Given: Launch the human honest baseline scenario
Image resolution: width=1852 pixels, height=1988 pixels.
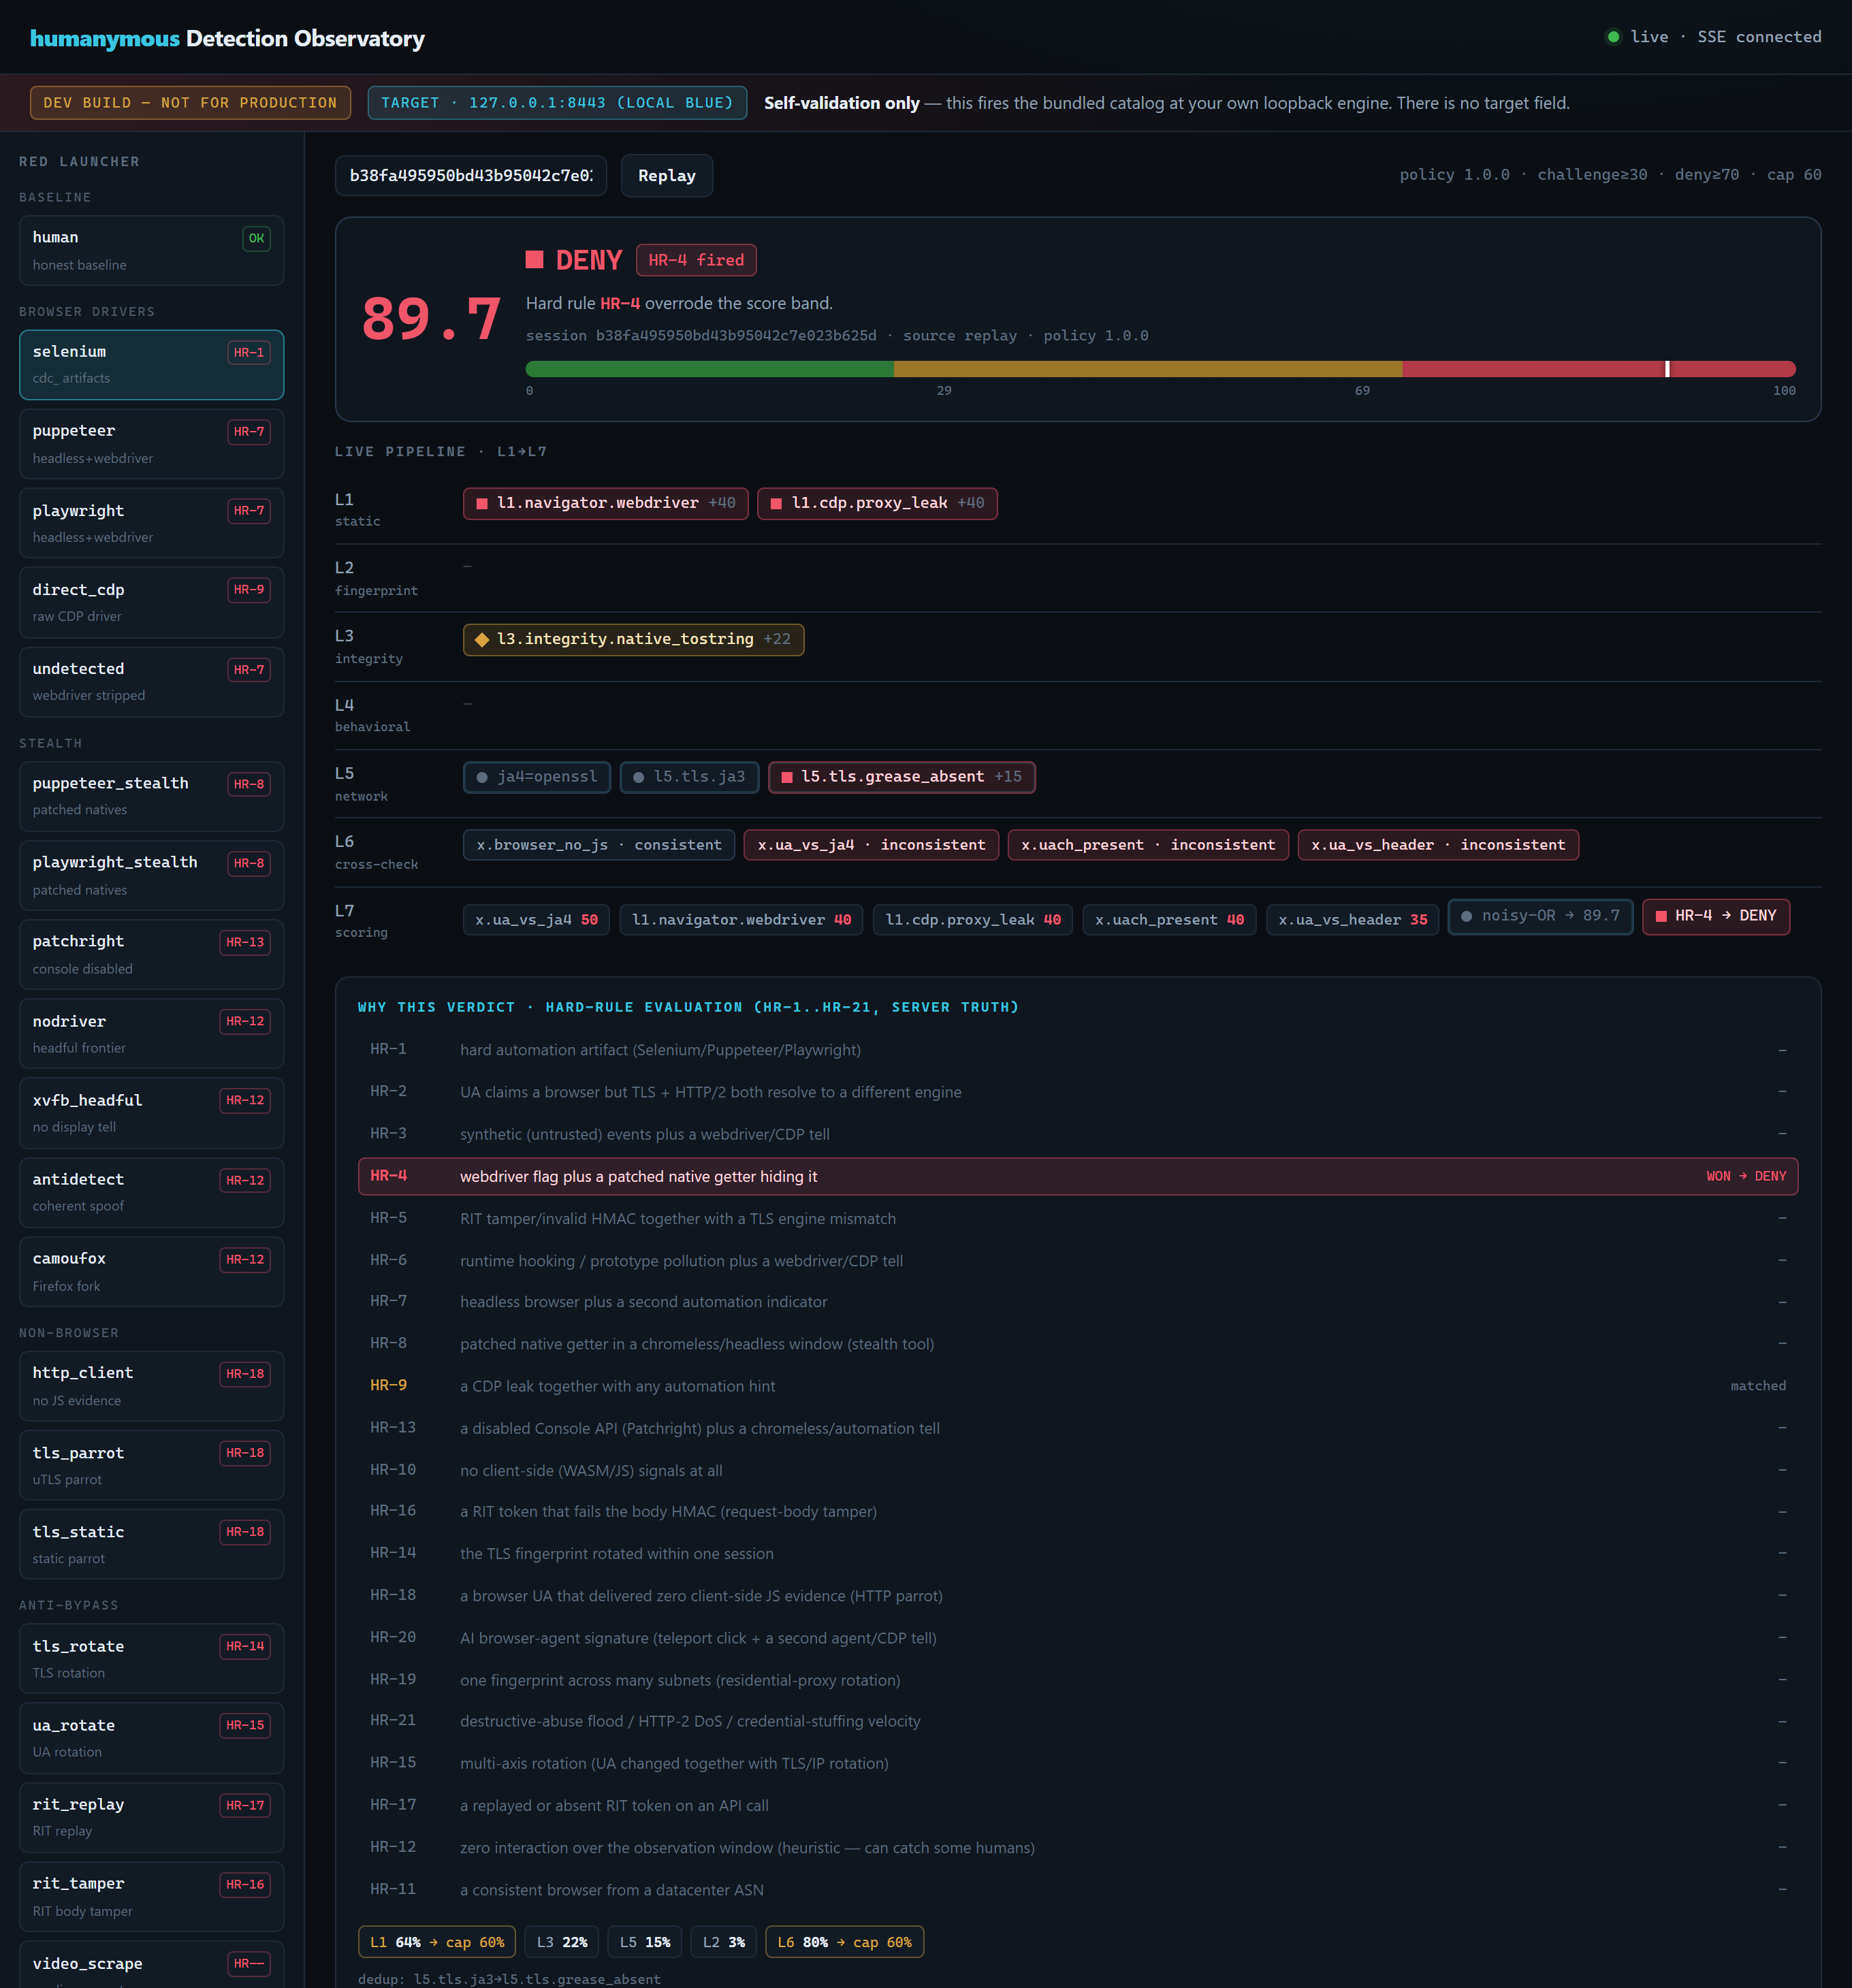Looking at the screenshot, I should click(x=151, y=251).
